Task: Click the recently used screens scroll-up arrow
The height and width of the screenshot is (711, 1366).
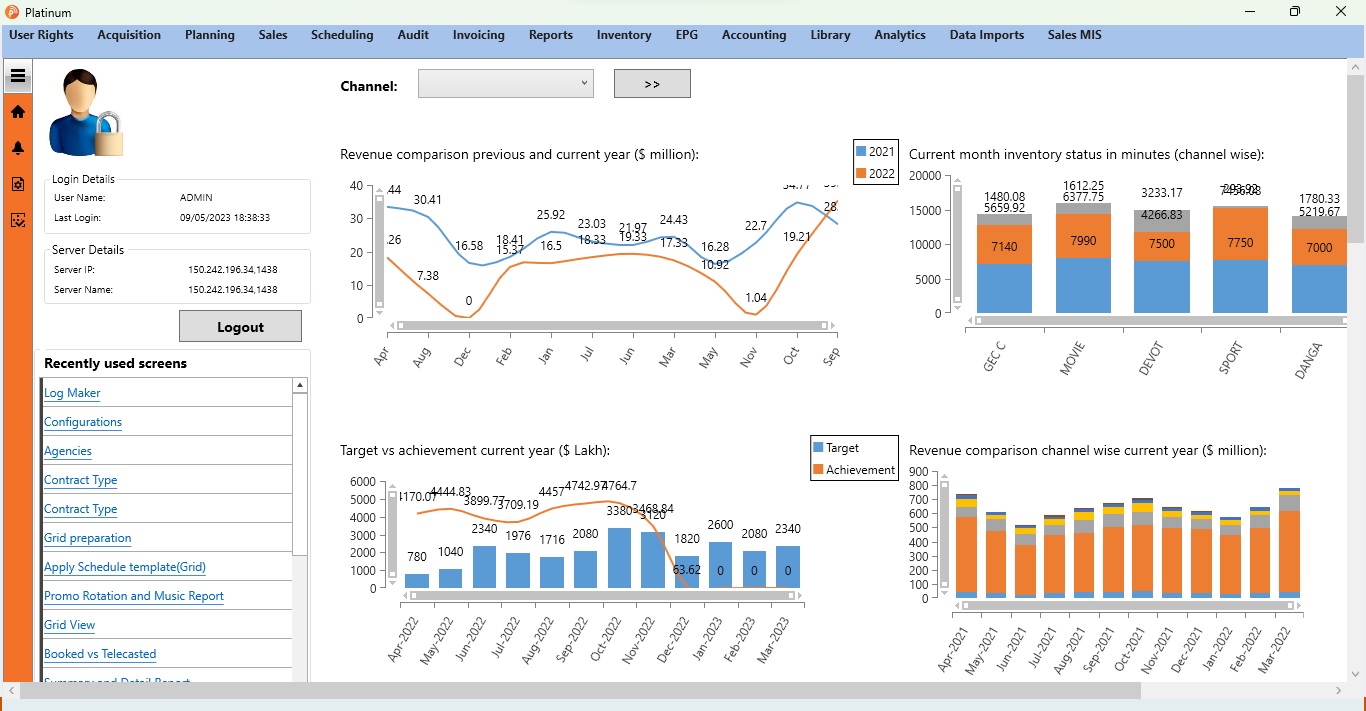Action: point(299,386)
